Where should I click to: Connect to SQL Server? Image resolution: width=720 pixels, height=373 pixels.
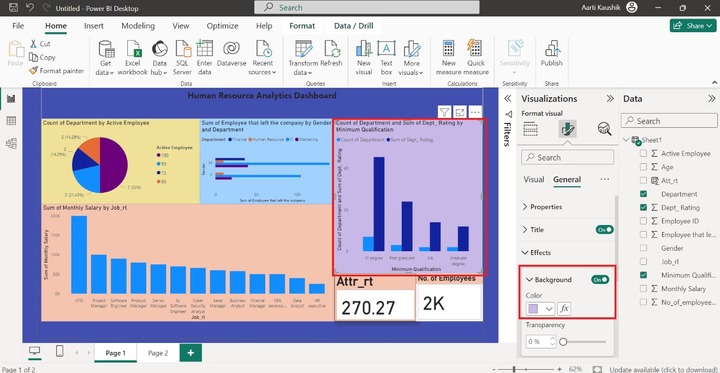click(x=182, y=58)
